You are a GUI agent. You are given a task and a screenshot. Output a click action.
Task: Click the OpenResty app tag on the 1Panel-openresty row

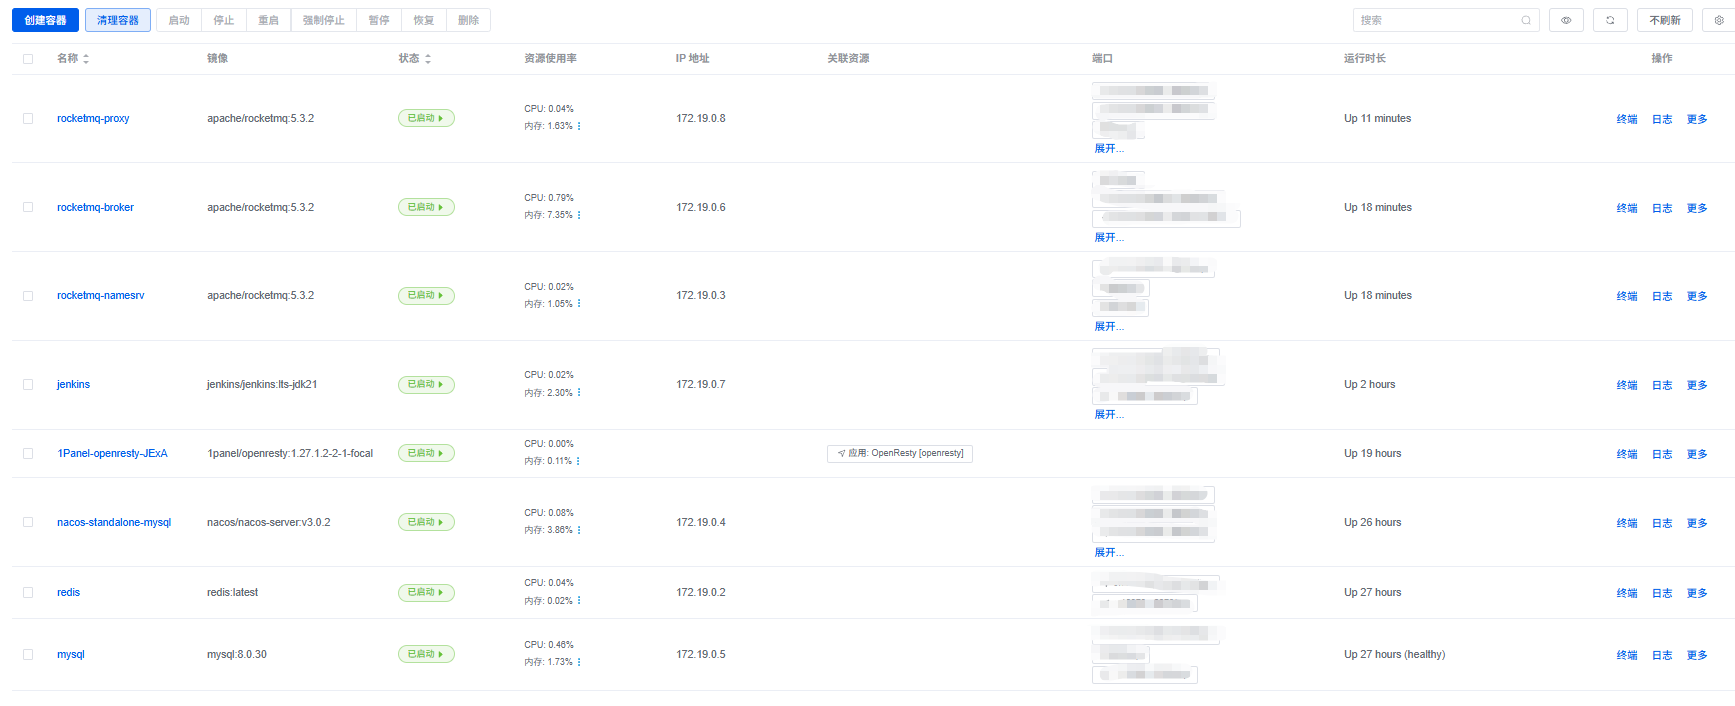pyautogui.click(x=900, y=453)
